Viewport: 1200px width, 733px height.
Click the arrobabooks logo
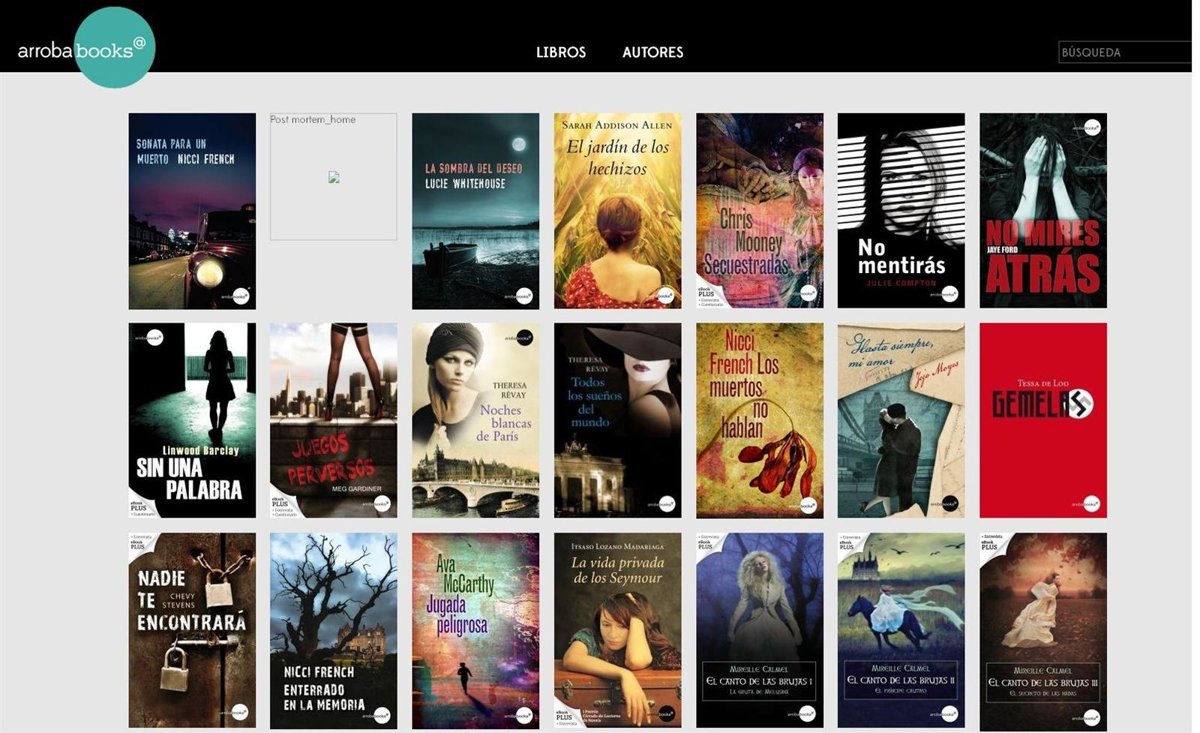coord(84,50)
